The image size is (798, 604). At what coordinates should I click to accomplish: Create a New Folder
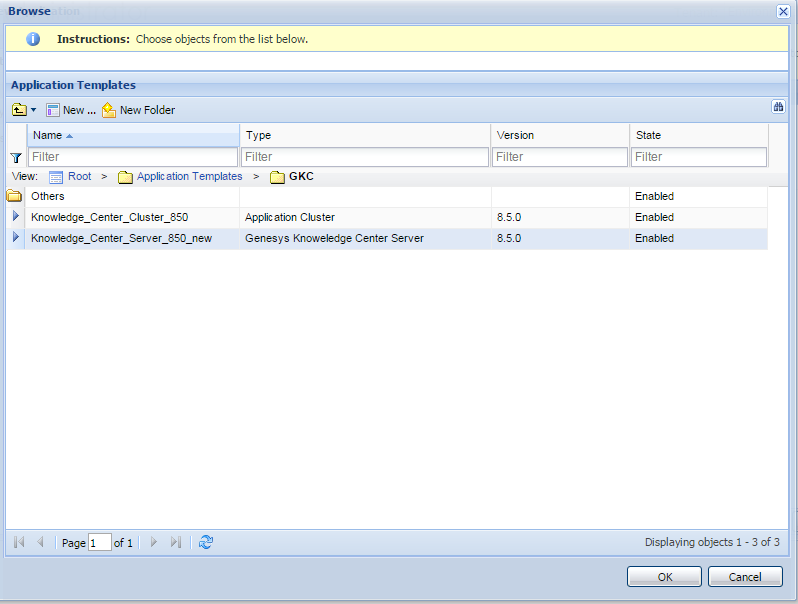(138, 110)
